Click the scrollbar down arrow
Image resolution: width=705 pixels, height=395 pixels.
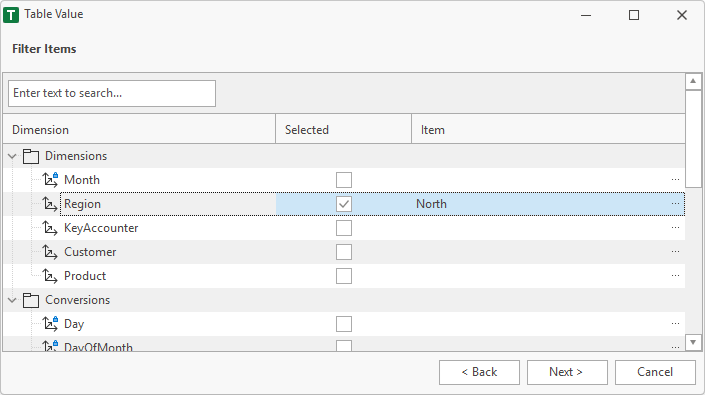point(693,342)
